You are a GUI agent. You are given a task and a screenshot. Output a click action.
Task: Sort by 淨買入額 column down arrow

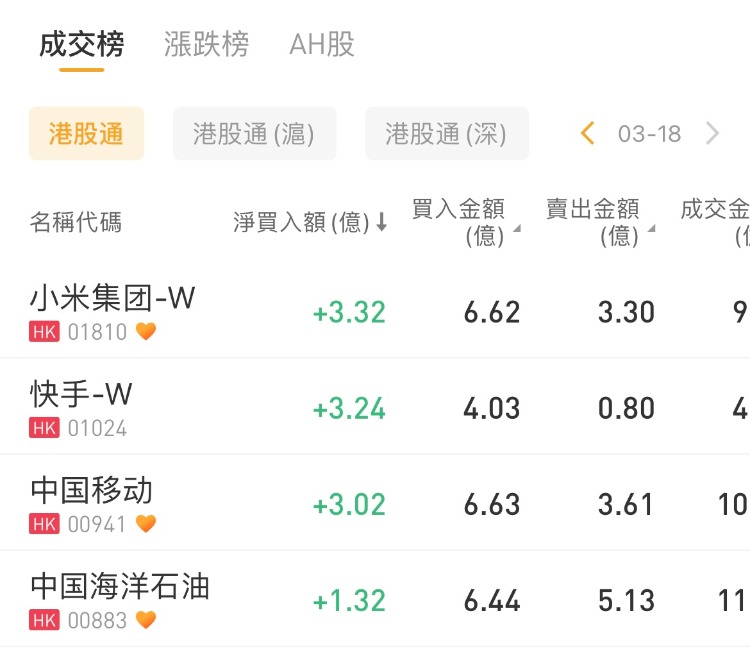381,223
